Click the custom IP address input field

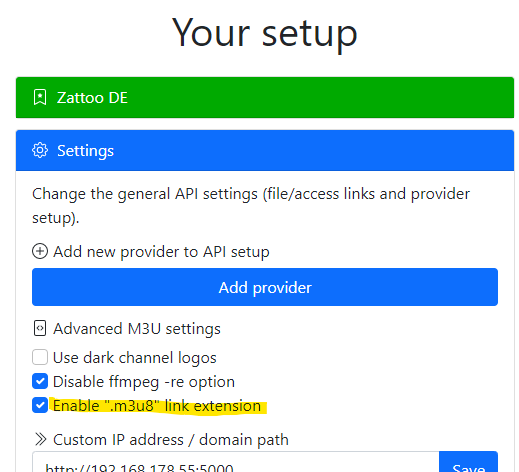(x=236, y=463)
